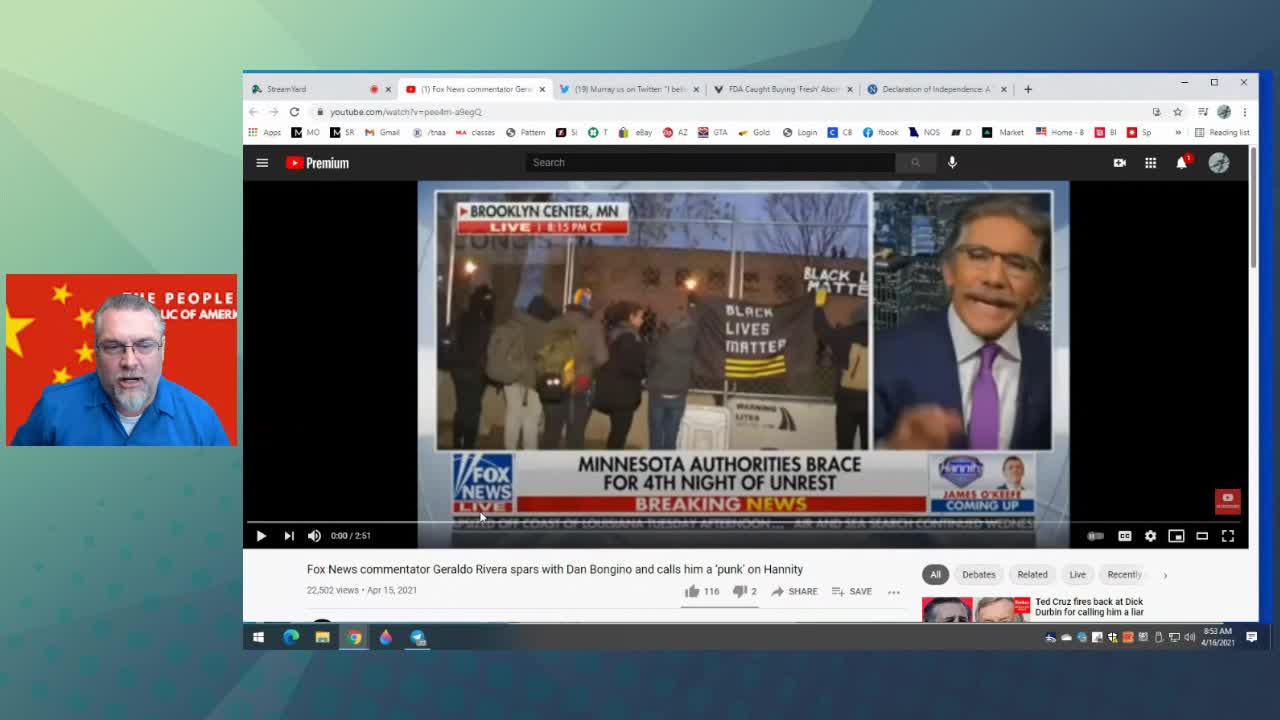View YouTube notifications bell
The image size is (1280, 720).
point(1182,162)
